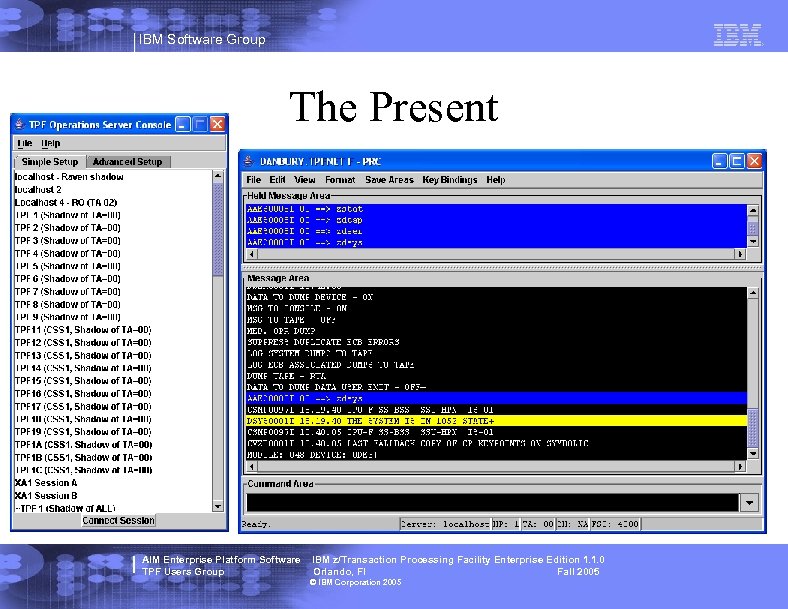
Task: Open Help menu in DANBURY window
Action: [x=496, y=180]
